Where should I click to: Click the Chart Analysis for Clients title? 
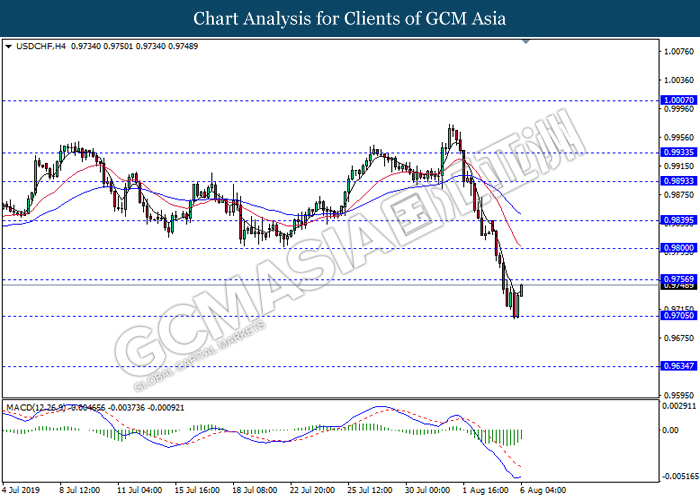[350, 18]
